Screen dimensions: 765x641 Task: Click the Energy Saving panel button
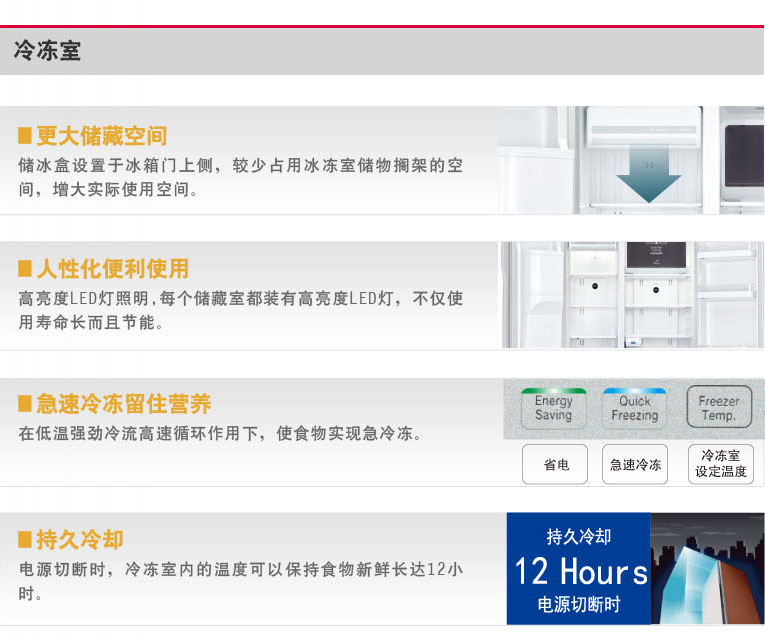click(x=554, y=408)
